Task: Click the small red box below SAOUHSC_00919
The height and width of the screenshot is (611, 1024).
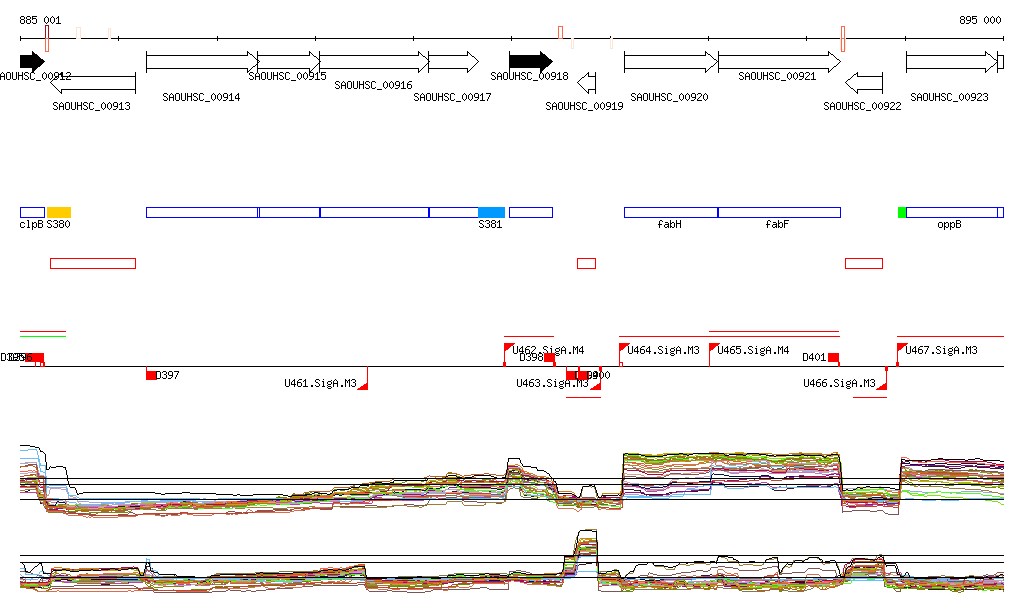Action: [x=586, y=263]
